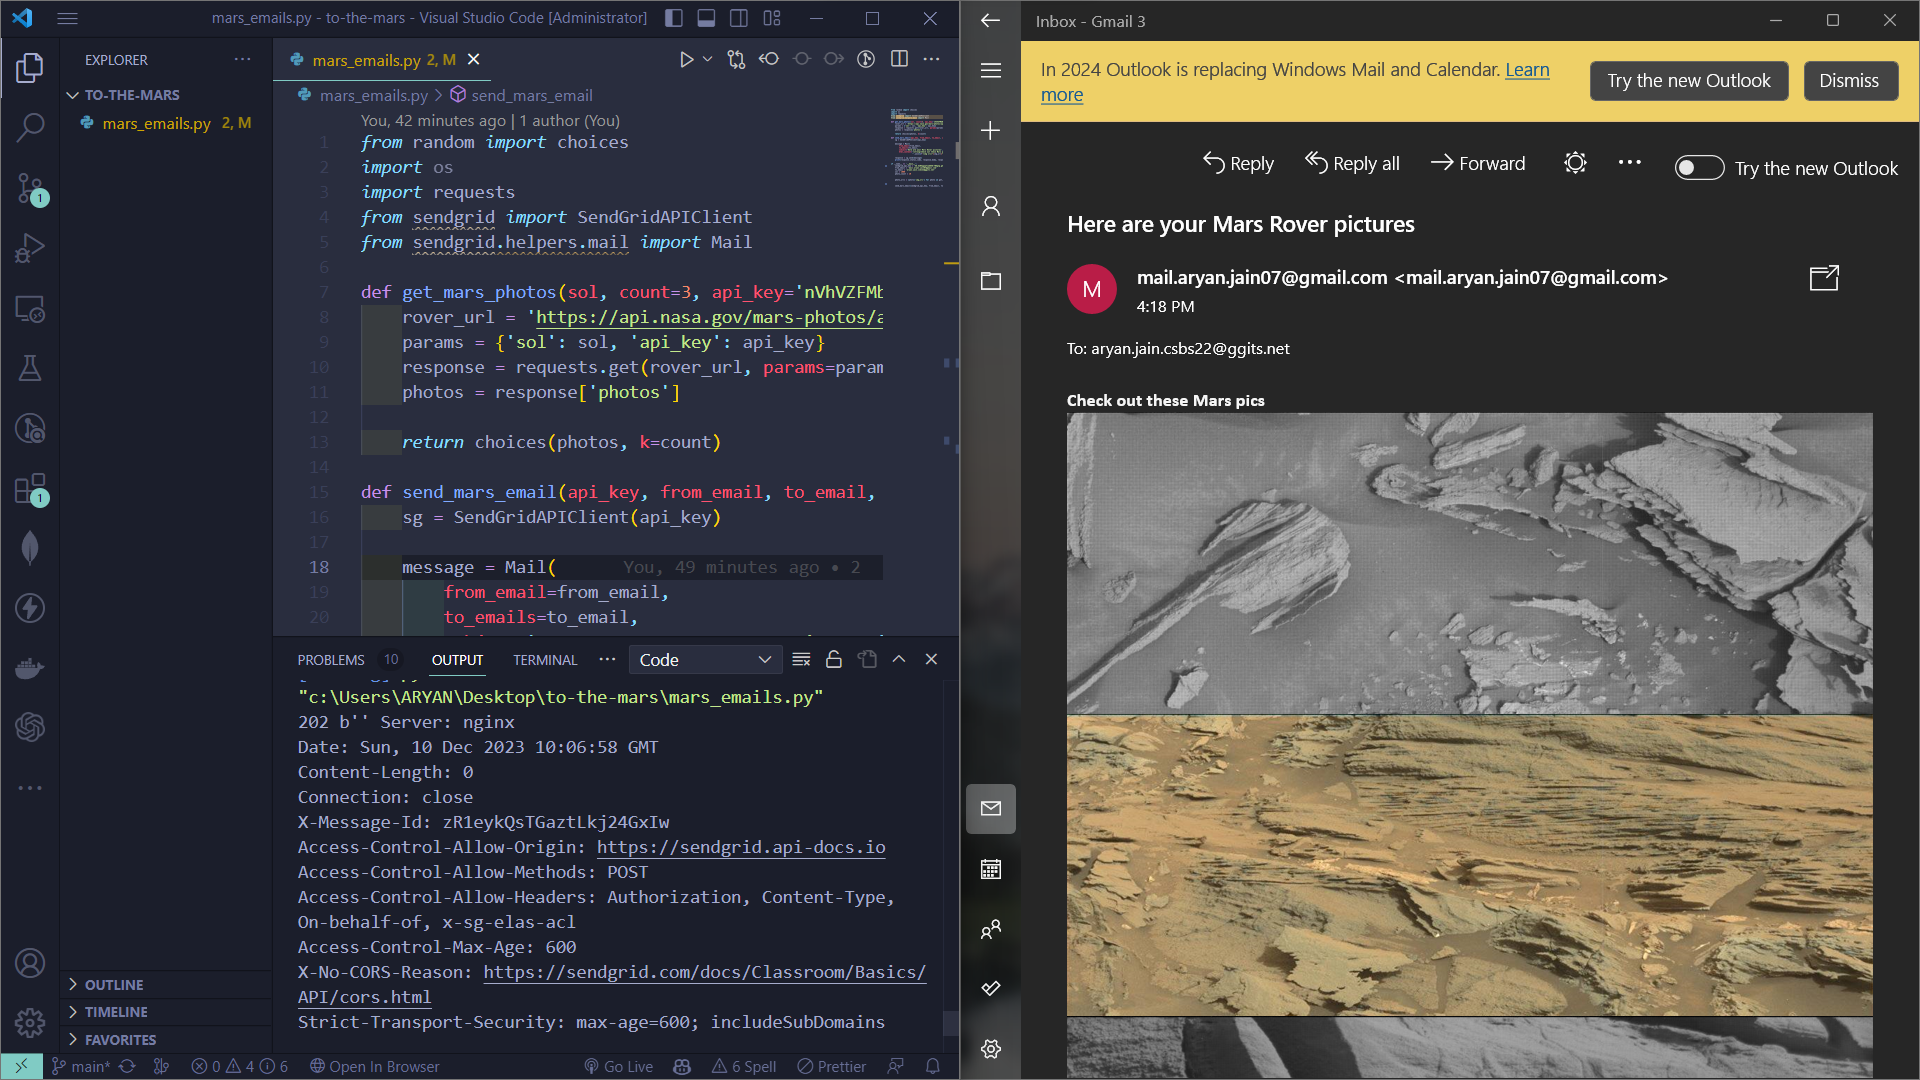Run the Python file with play icon
The width and height of the screenshot is (1920, 1080).
pos(686,60)
